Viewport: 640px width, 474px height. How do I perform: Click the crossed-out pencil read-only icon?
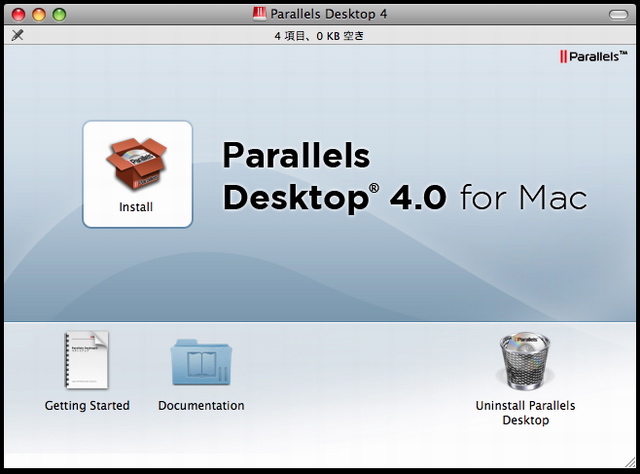pos(17,35)
